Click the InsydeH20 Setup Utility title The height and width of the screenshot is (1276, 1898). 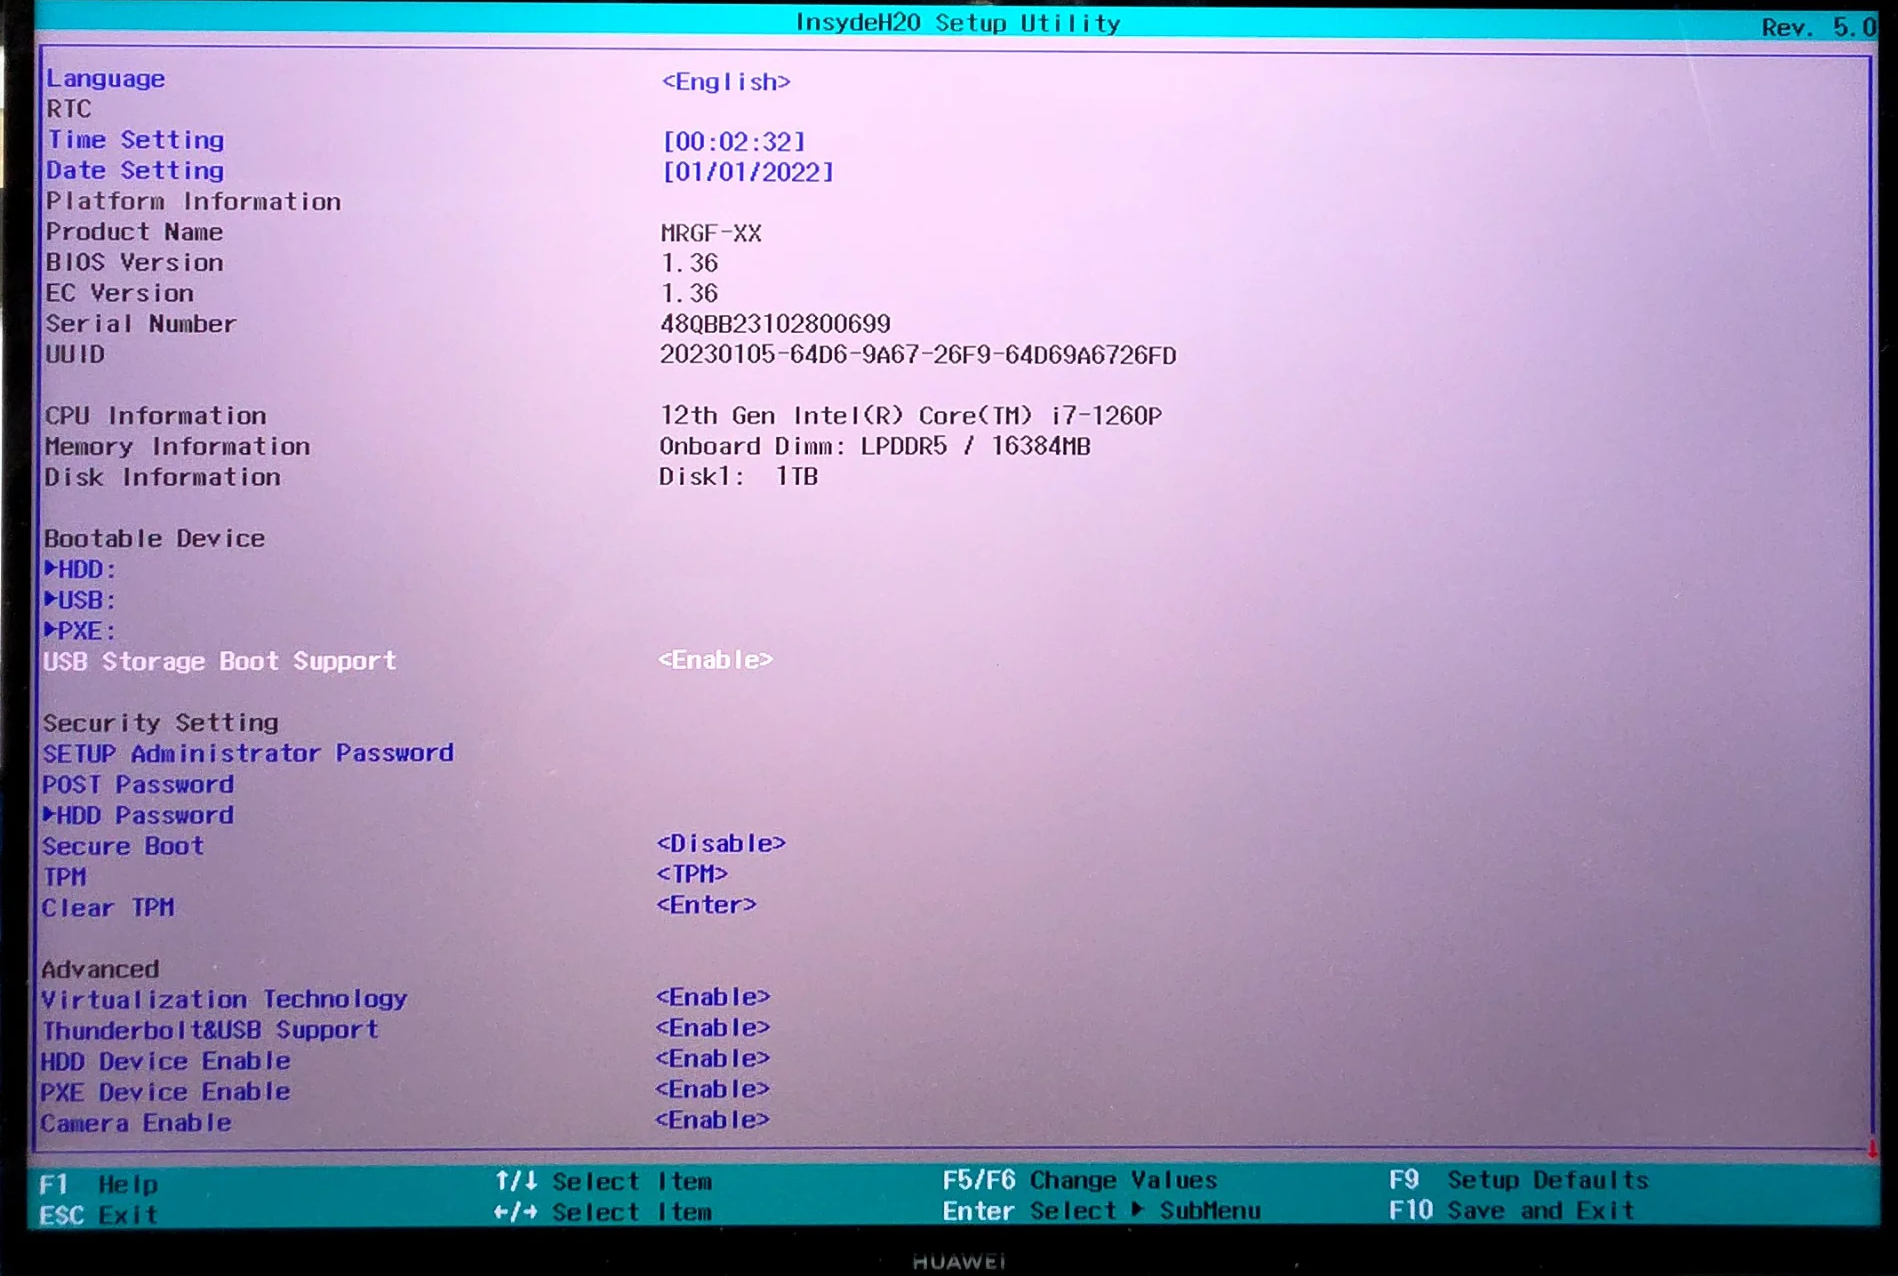(x=958, y=23)
